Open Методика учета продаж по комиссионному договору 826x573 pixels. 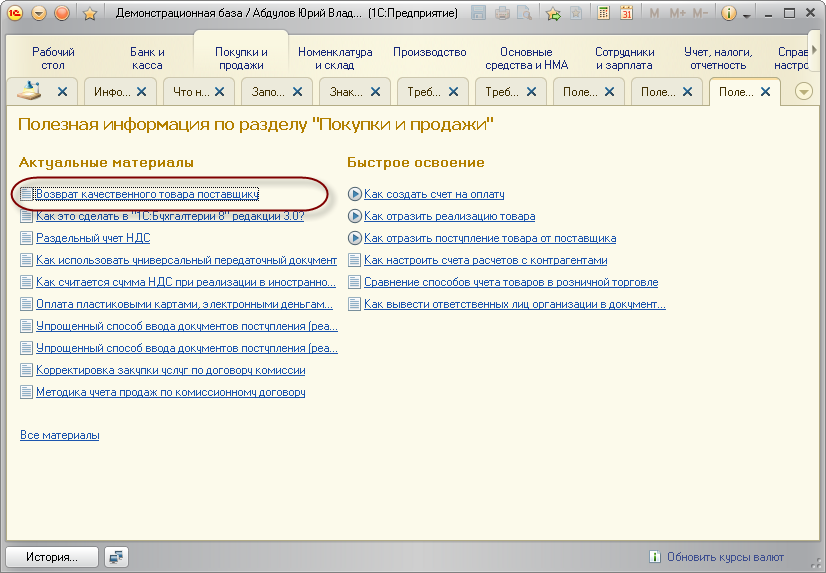[171, 392]
